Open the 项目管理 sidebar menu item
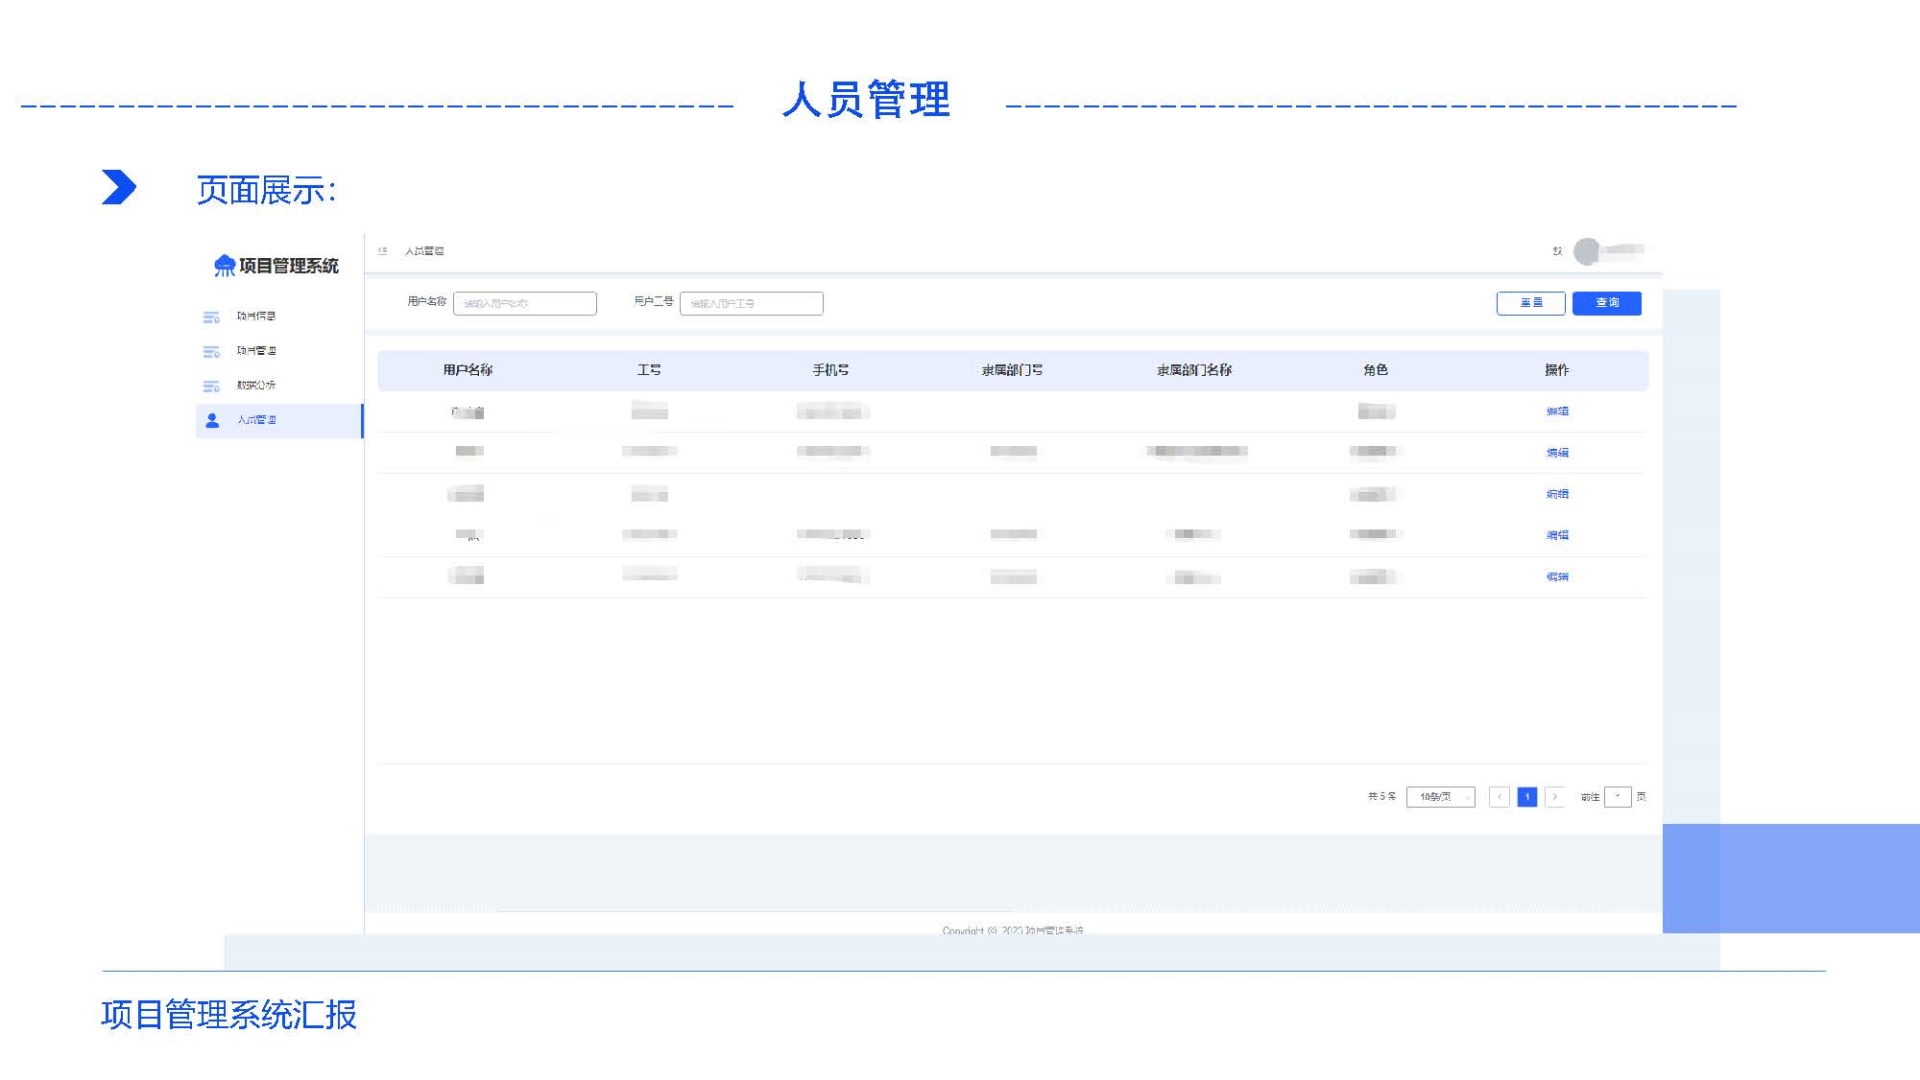Viewport: 1920px width, 1080px height. click(256, 351)
